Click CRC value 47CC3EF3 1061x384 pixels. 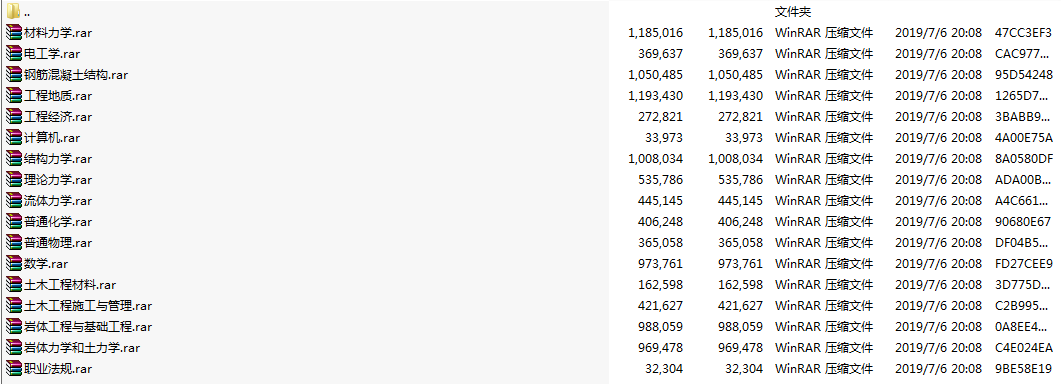1023,33
